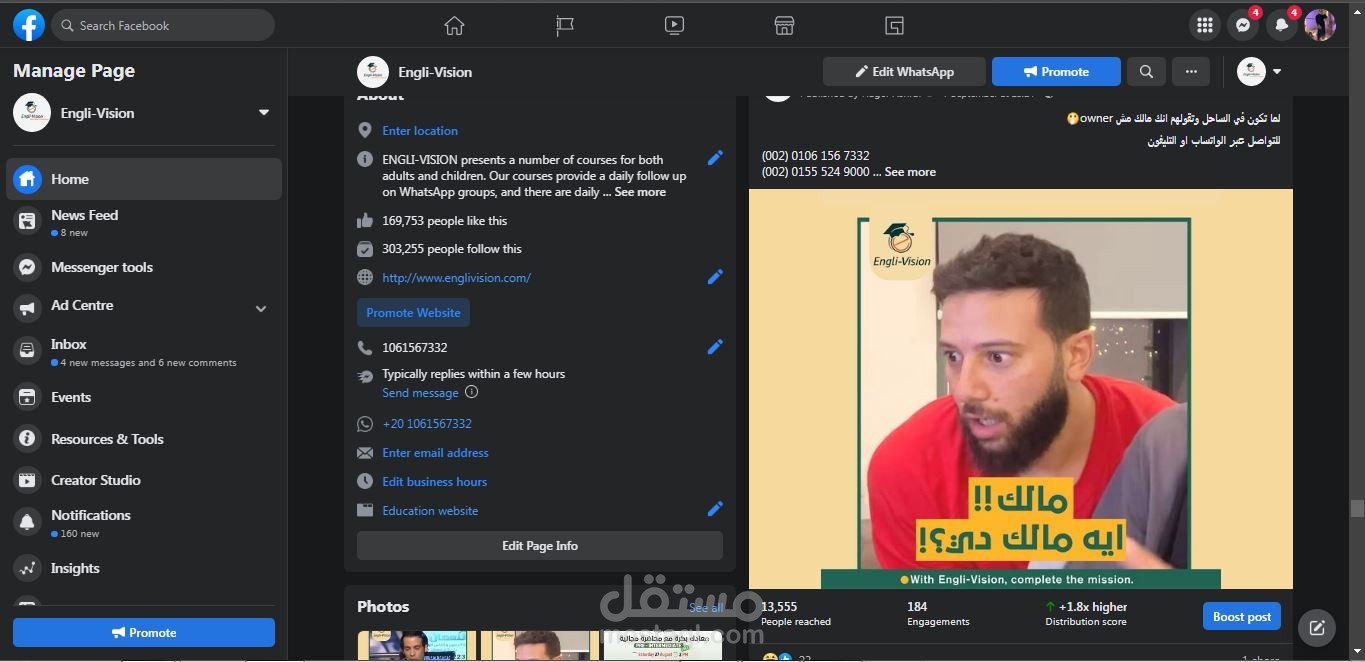Open News Feed in sidebar

(144, 223)
